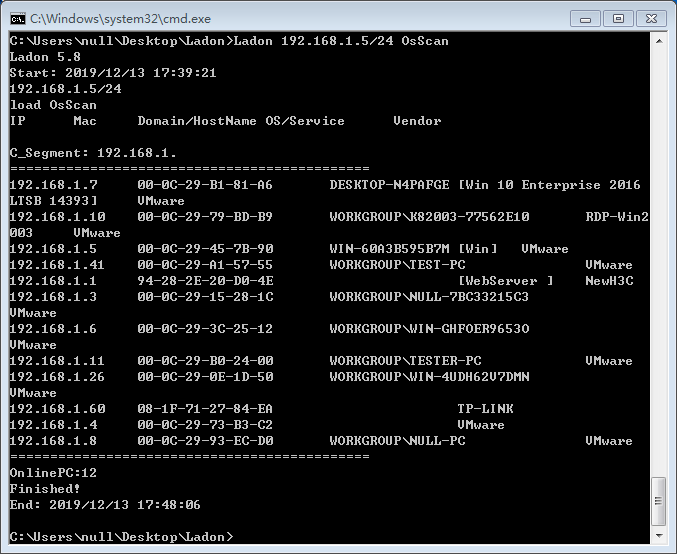Image resolution: width=677 pixels, height=554 pixels.
Task: Click the 'RDP-Win2' text
Action: coord(617,217)
